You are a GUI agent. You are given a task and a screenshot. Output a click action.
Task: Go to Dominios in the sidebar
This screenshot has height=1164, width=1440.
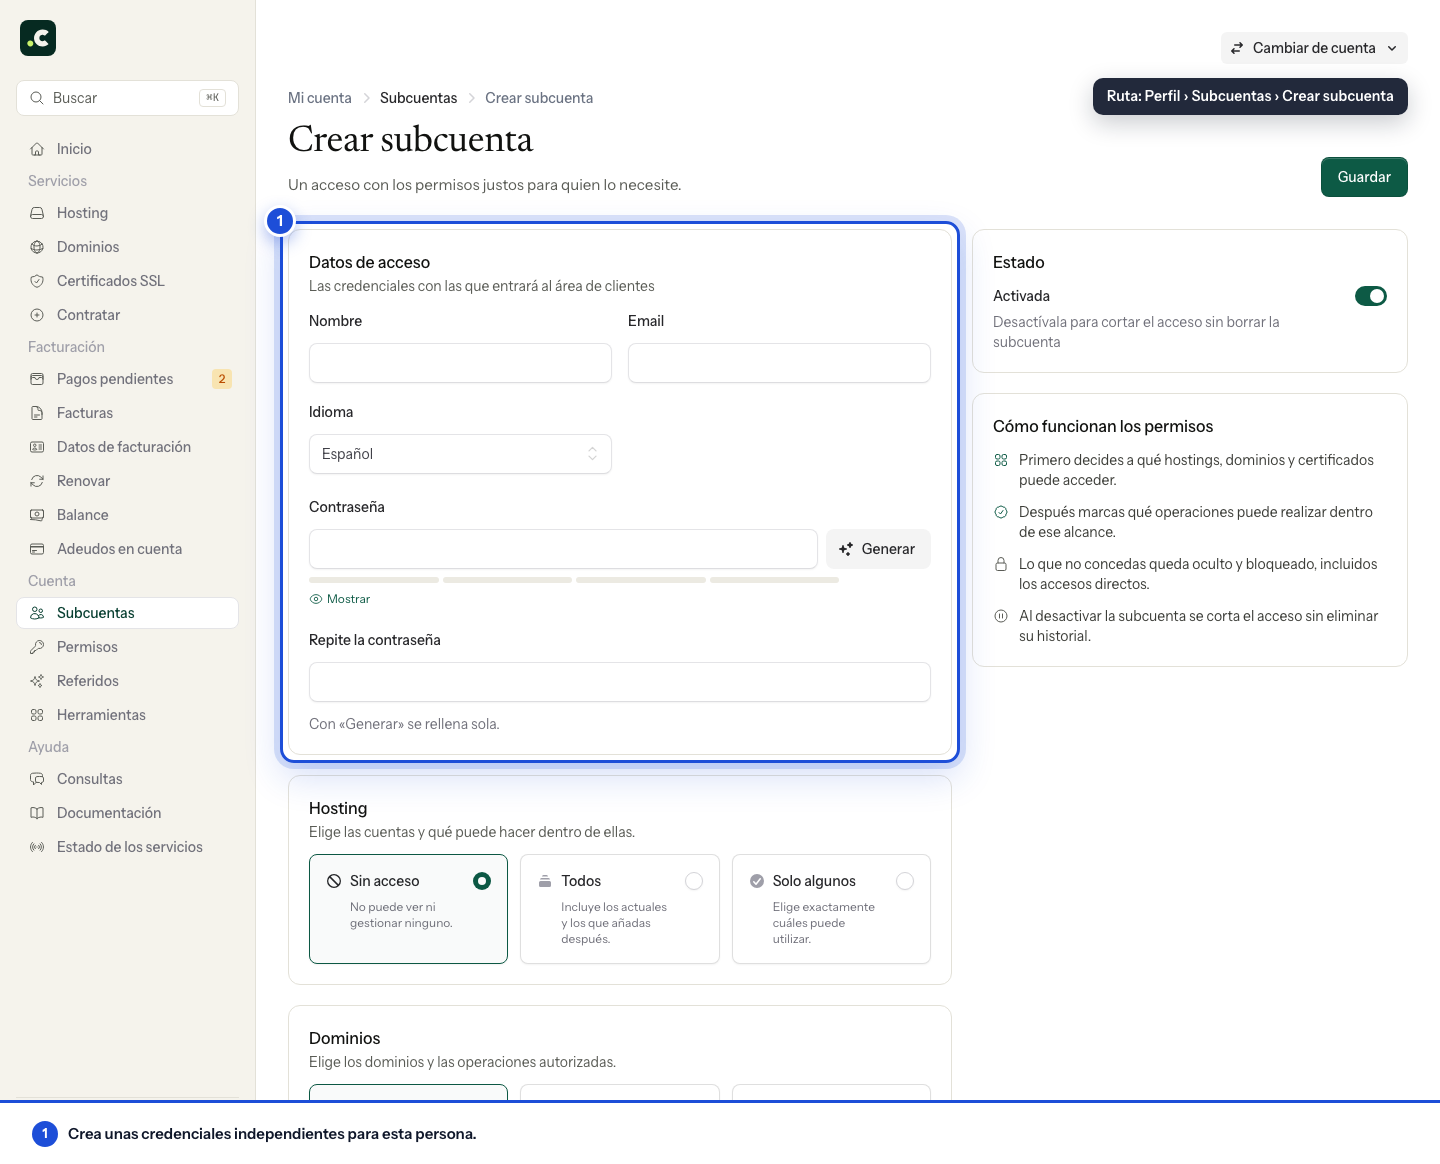coord(127,247)
